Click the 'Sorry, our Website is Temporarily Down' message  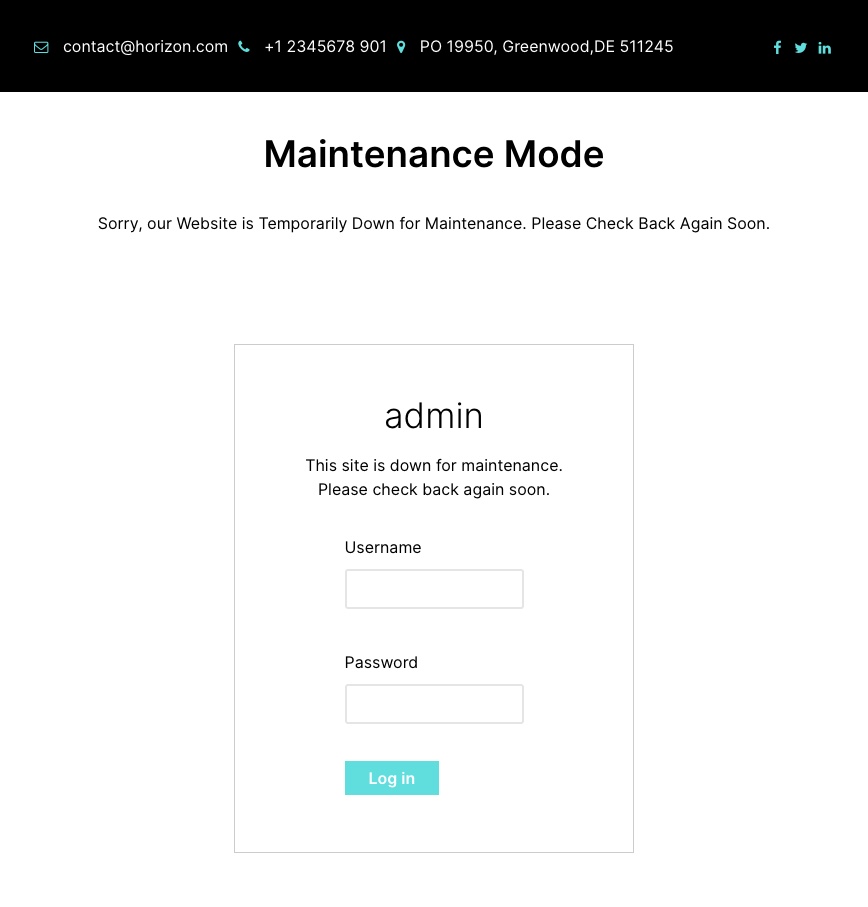(x=433, y=224)
